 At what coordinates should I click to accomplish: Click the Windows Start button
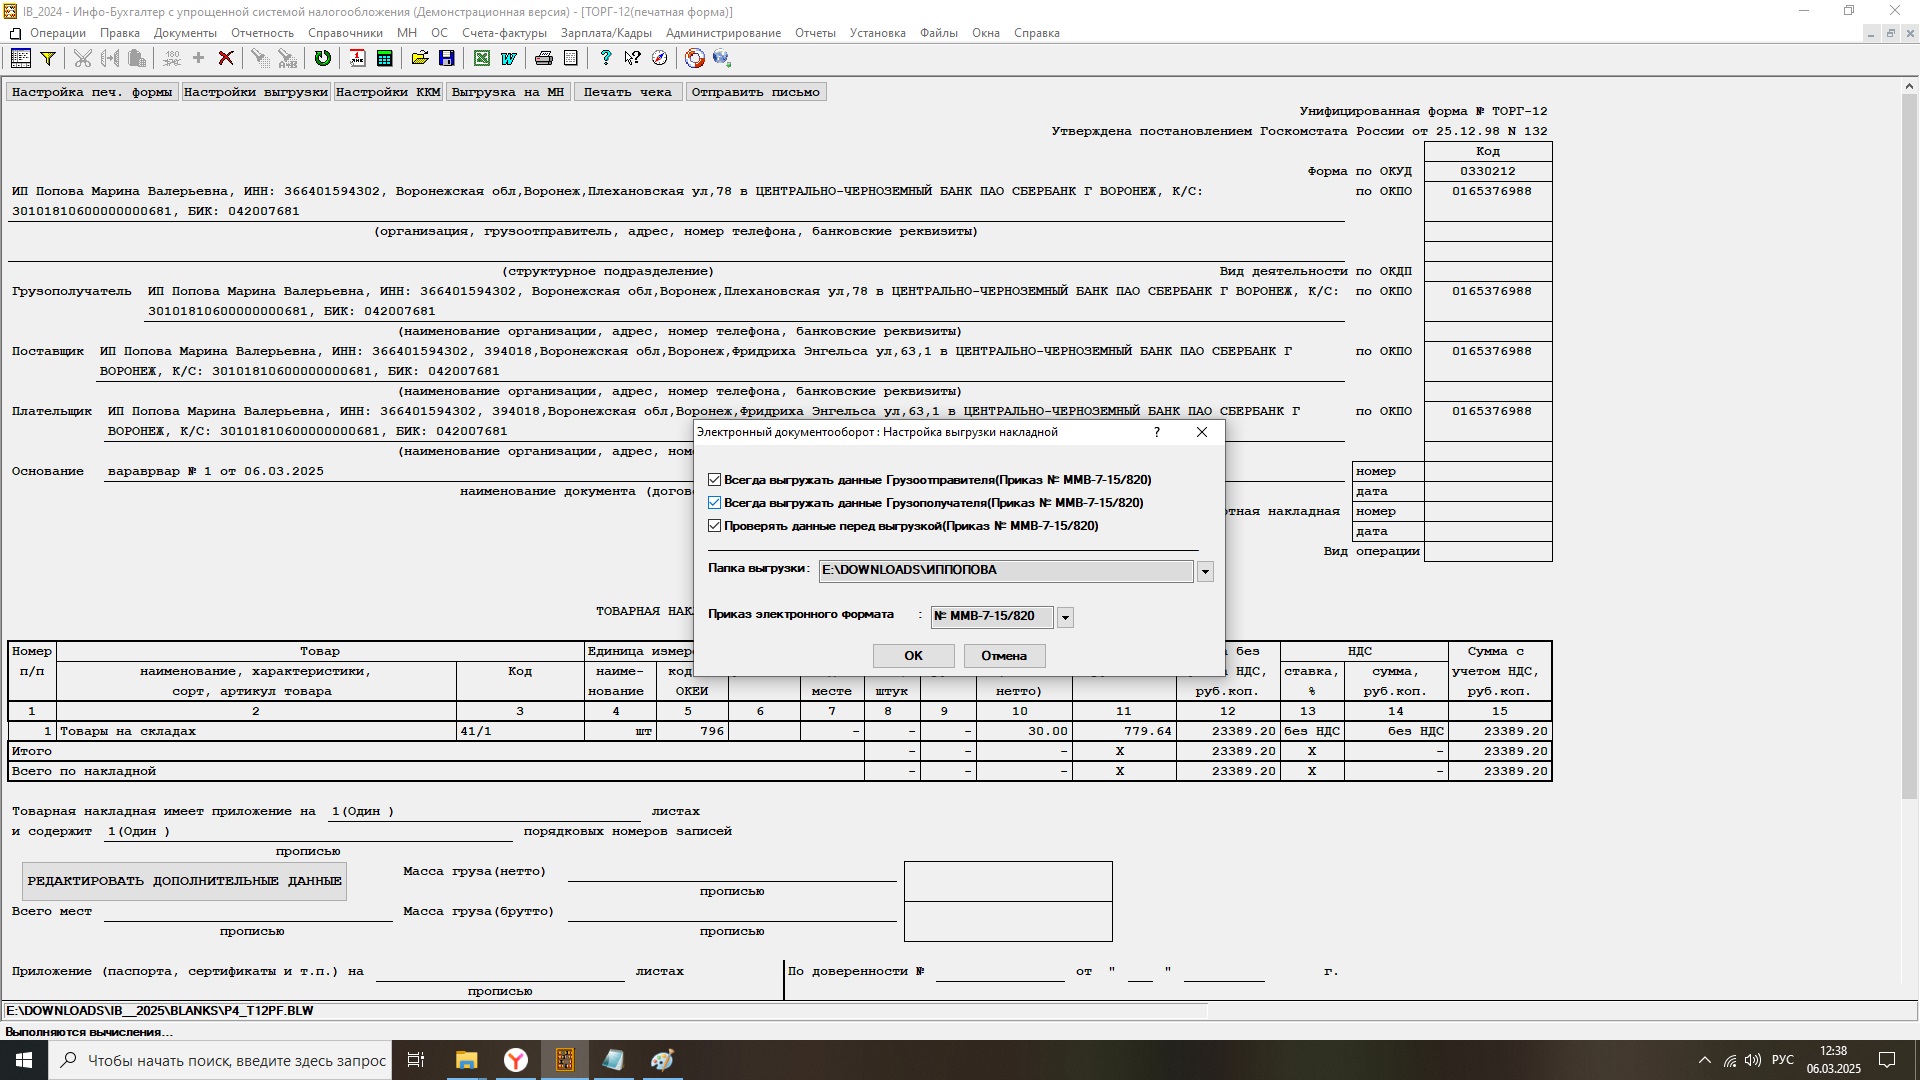pyautogui.click(x=24, y=1060)
